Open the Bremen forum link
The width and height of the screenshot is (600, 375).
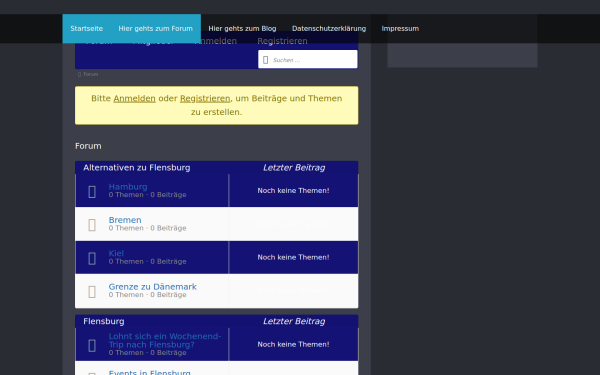click(x=125, y=220)
